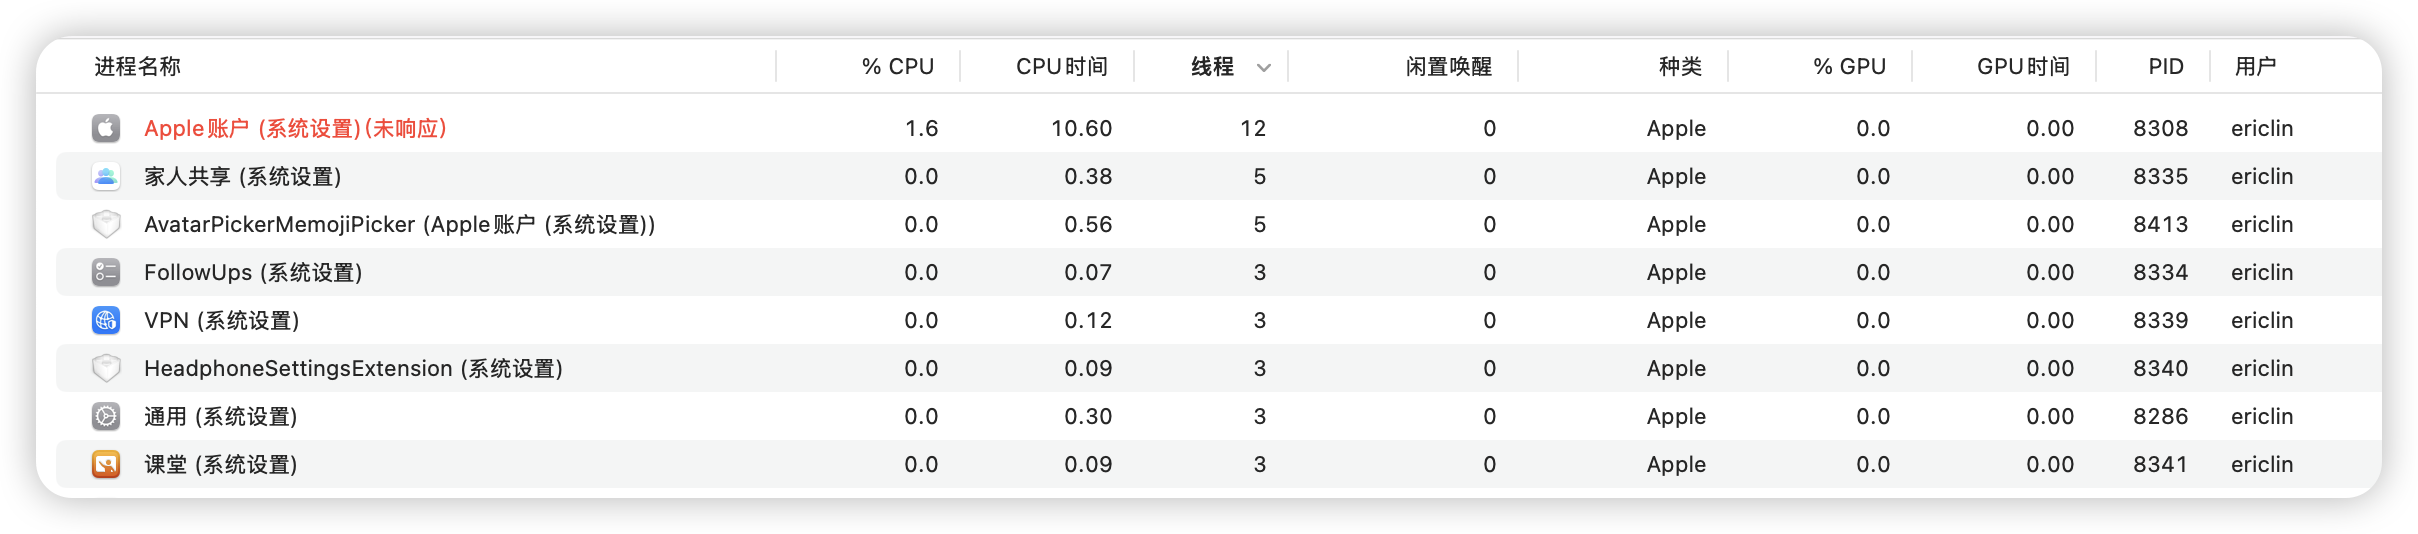The width and height of the screenshot is (2418, 534).
Task: Sort by 种类 column header
Action: point(1680,67)
